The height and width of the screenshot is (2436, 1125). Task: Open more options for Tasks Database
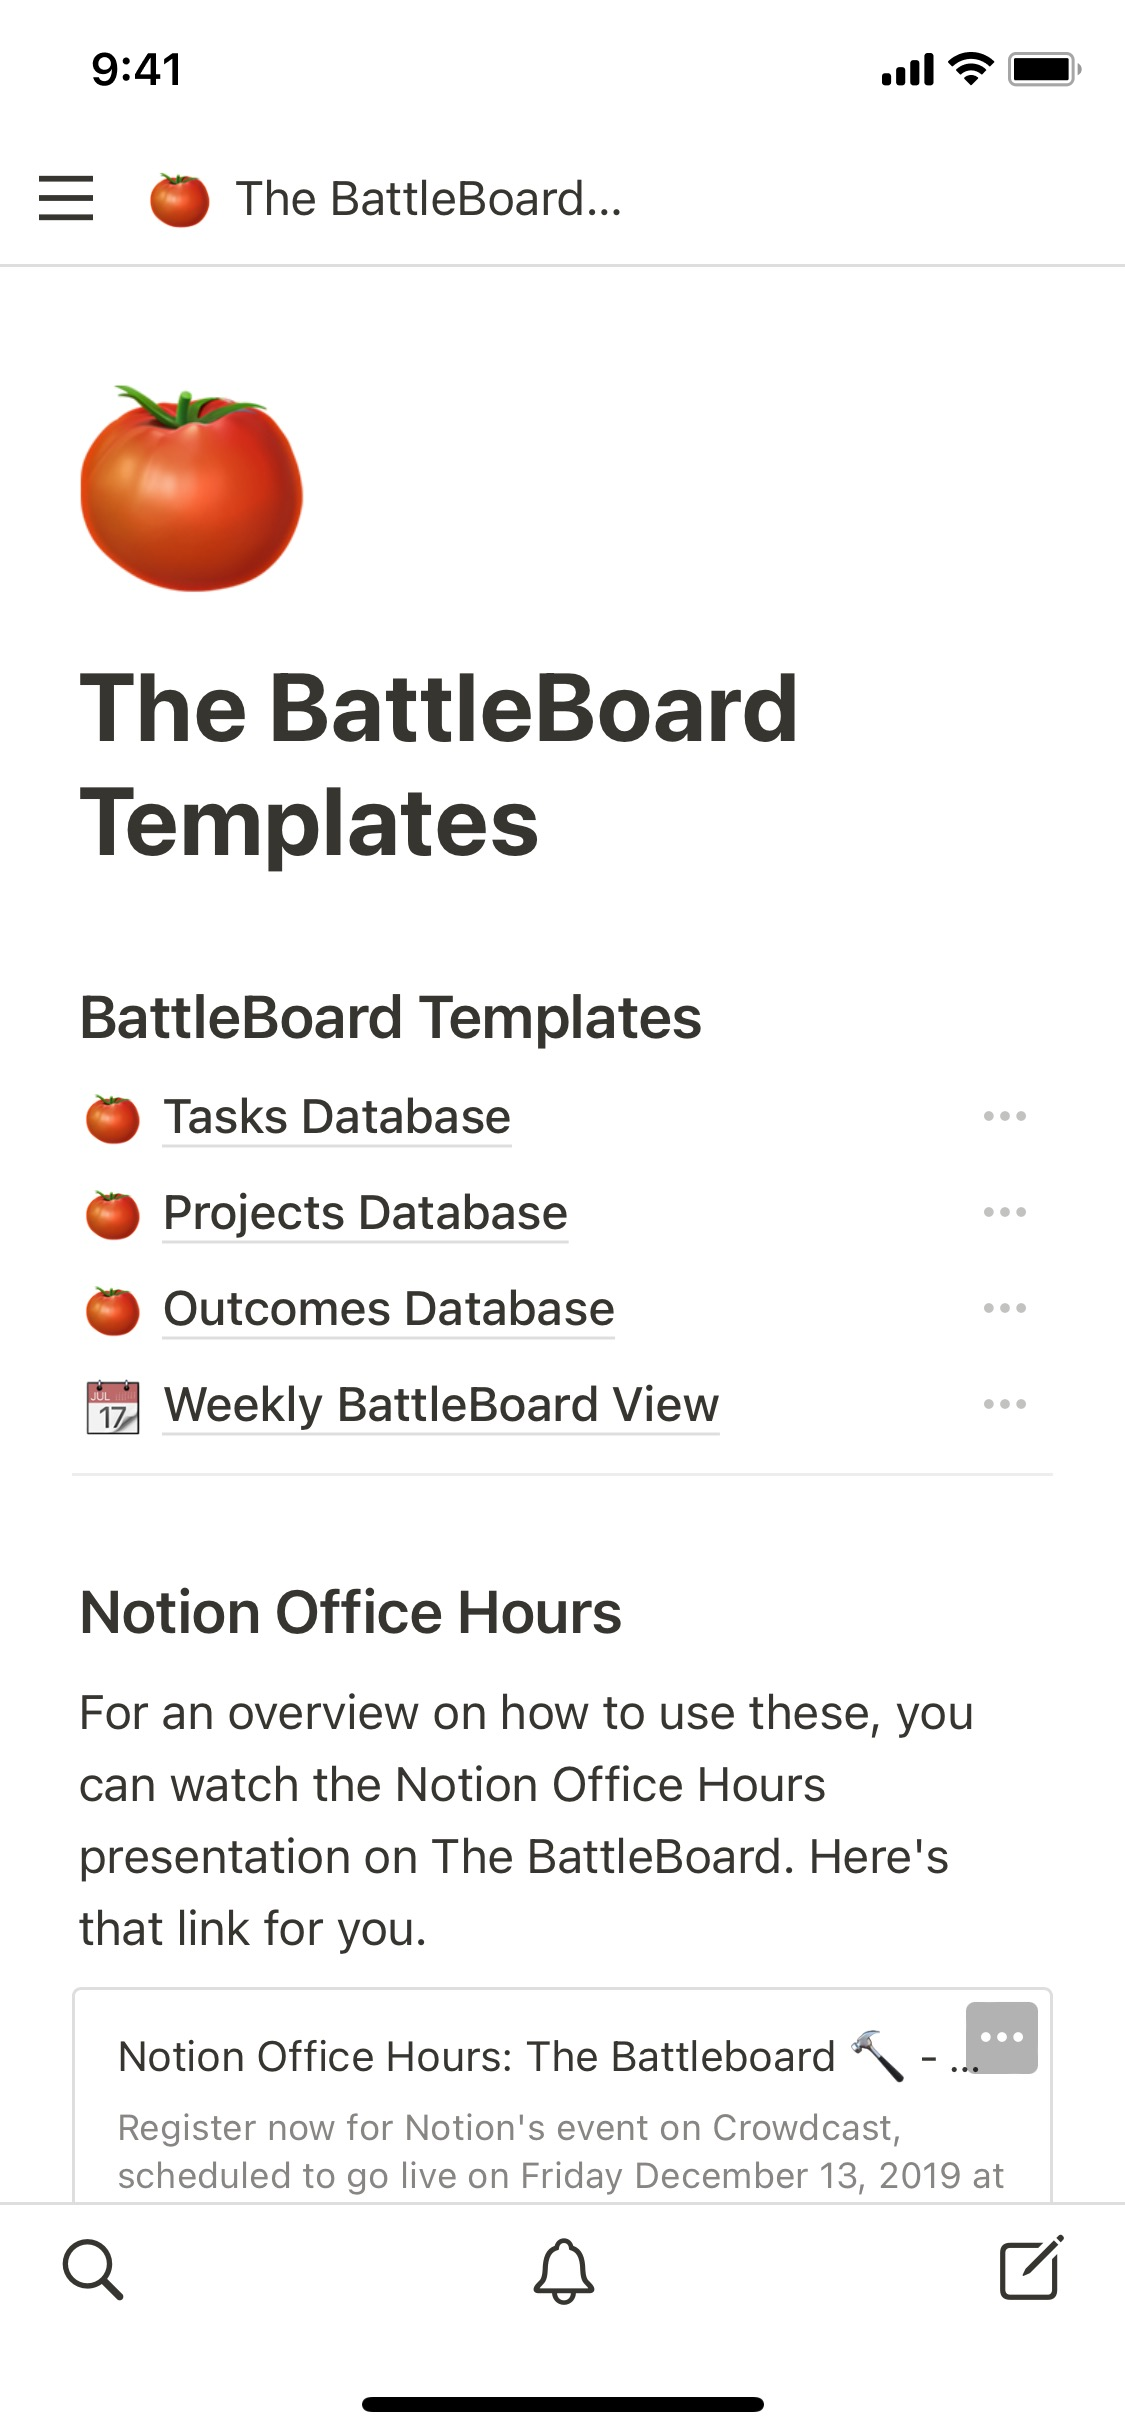1004,1116
